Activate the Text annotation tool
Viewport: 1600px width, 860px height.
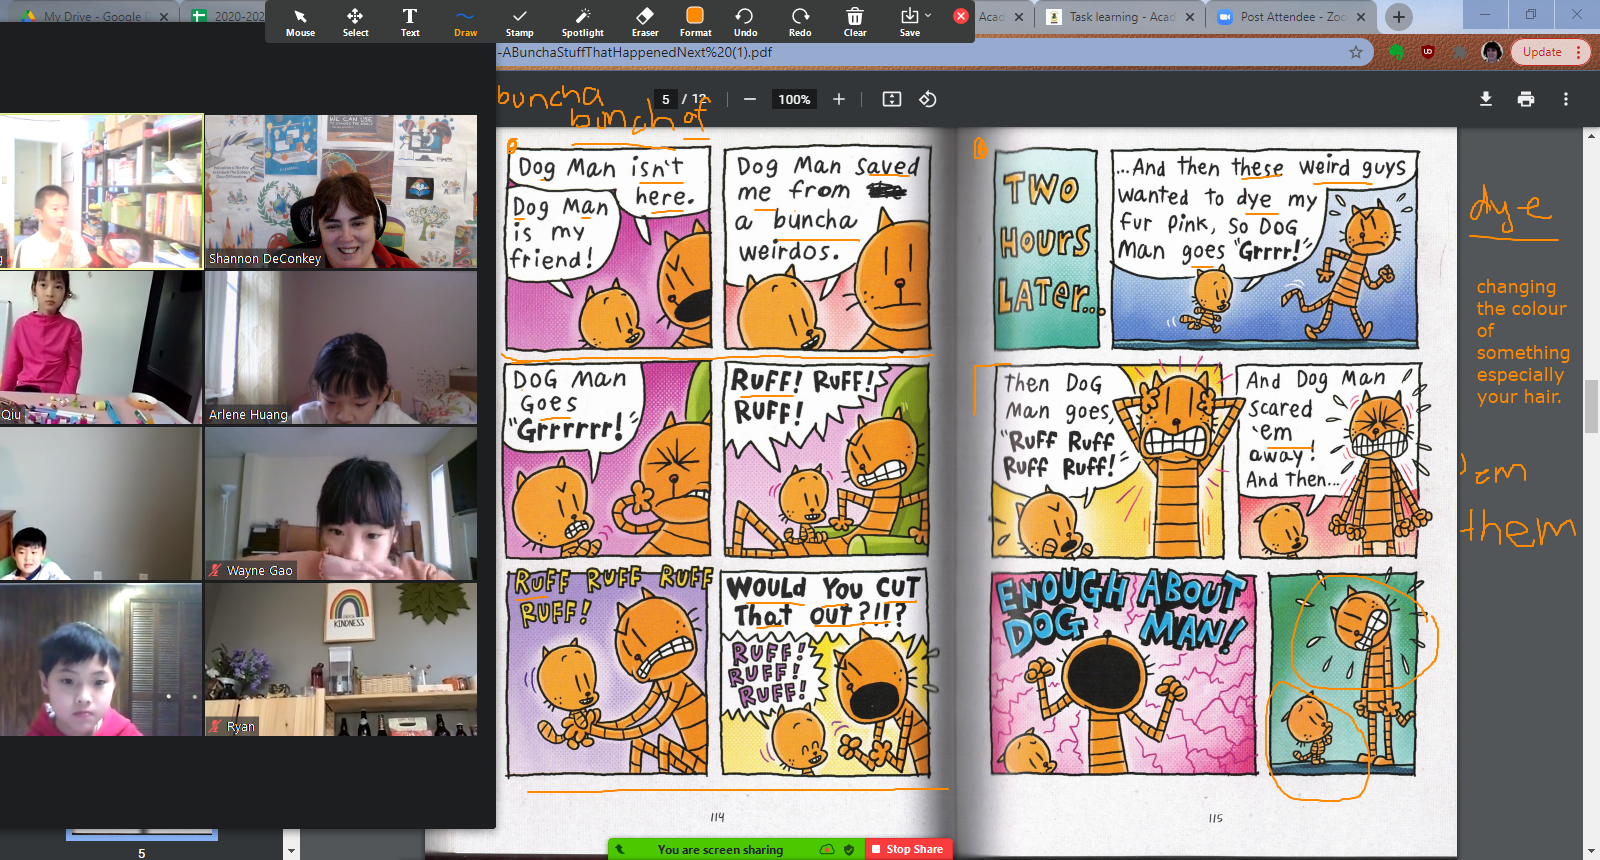click(x=410, y=22)
